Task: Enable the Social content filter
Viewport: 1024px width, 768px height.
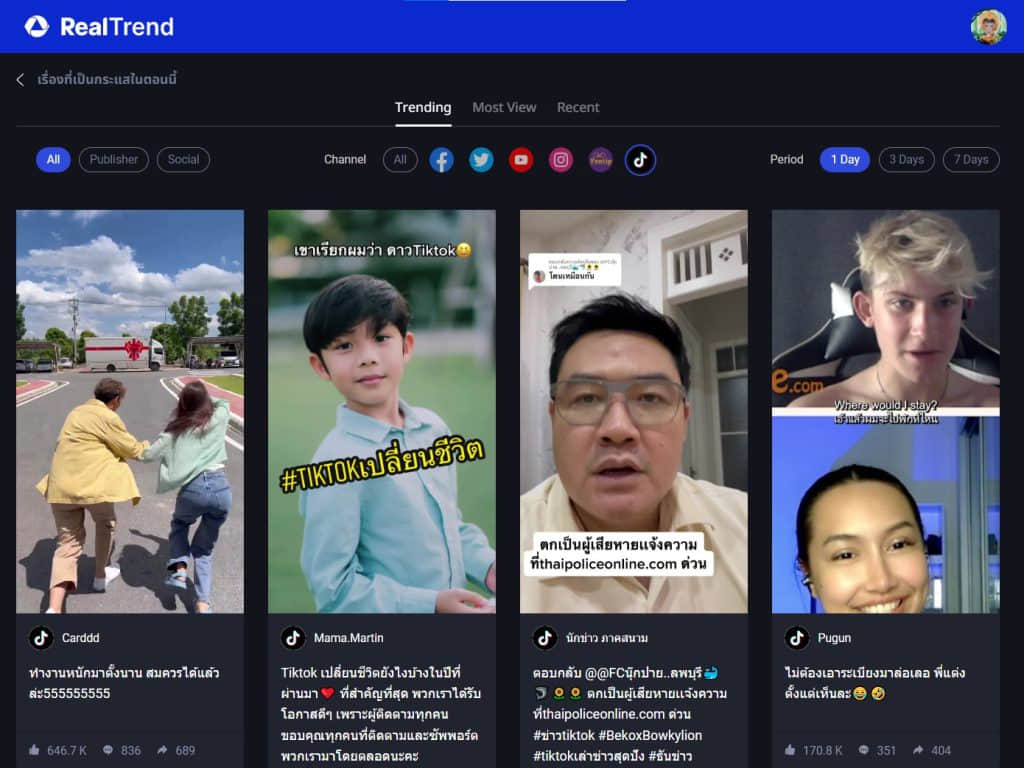Action: (x=183, y=160)
